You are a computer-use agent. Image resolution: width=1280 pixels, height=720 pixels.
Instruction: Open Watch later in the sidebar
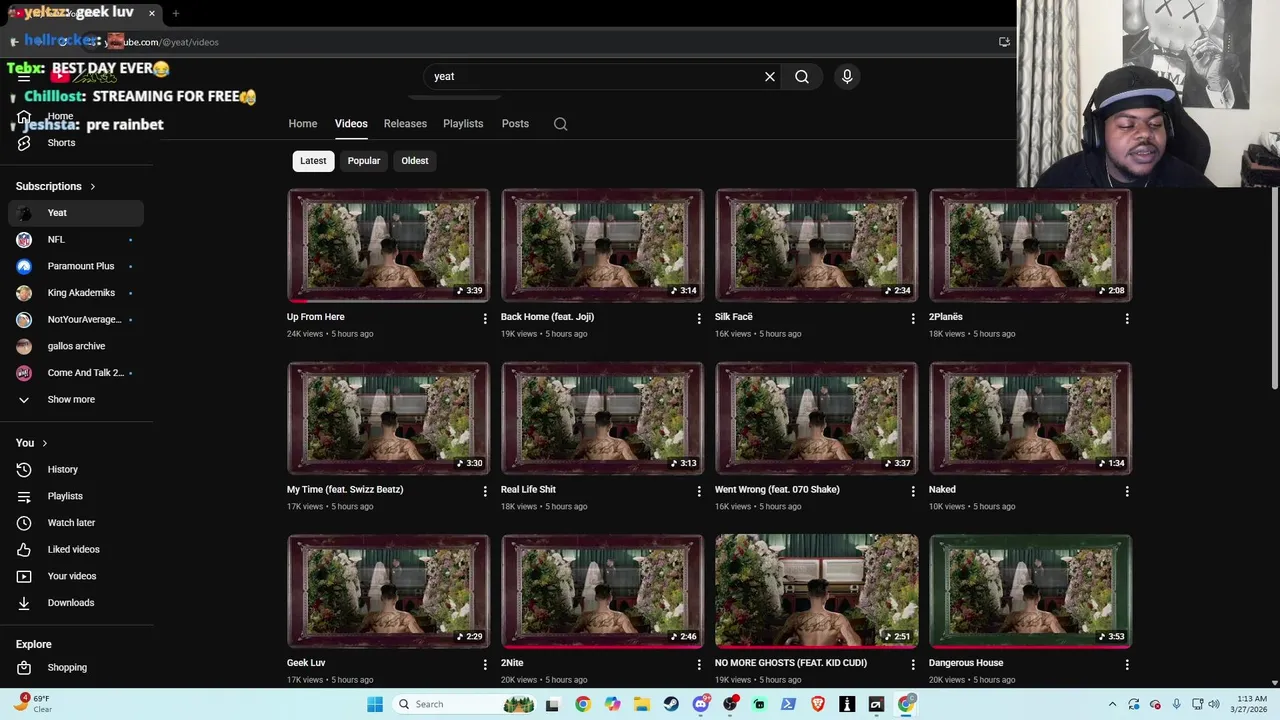(x=76, y=522)
